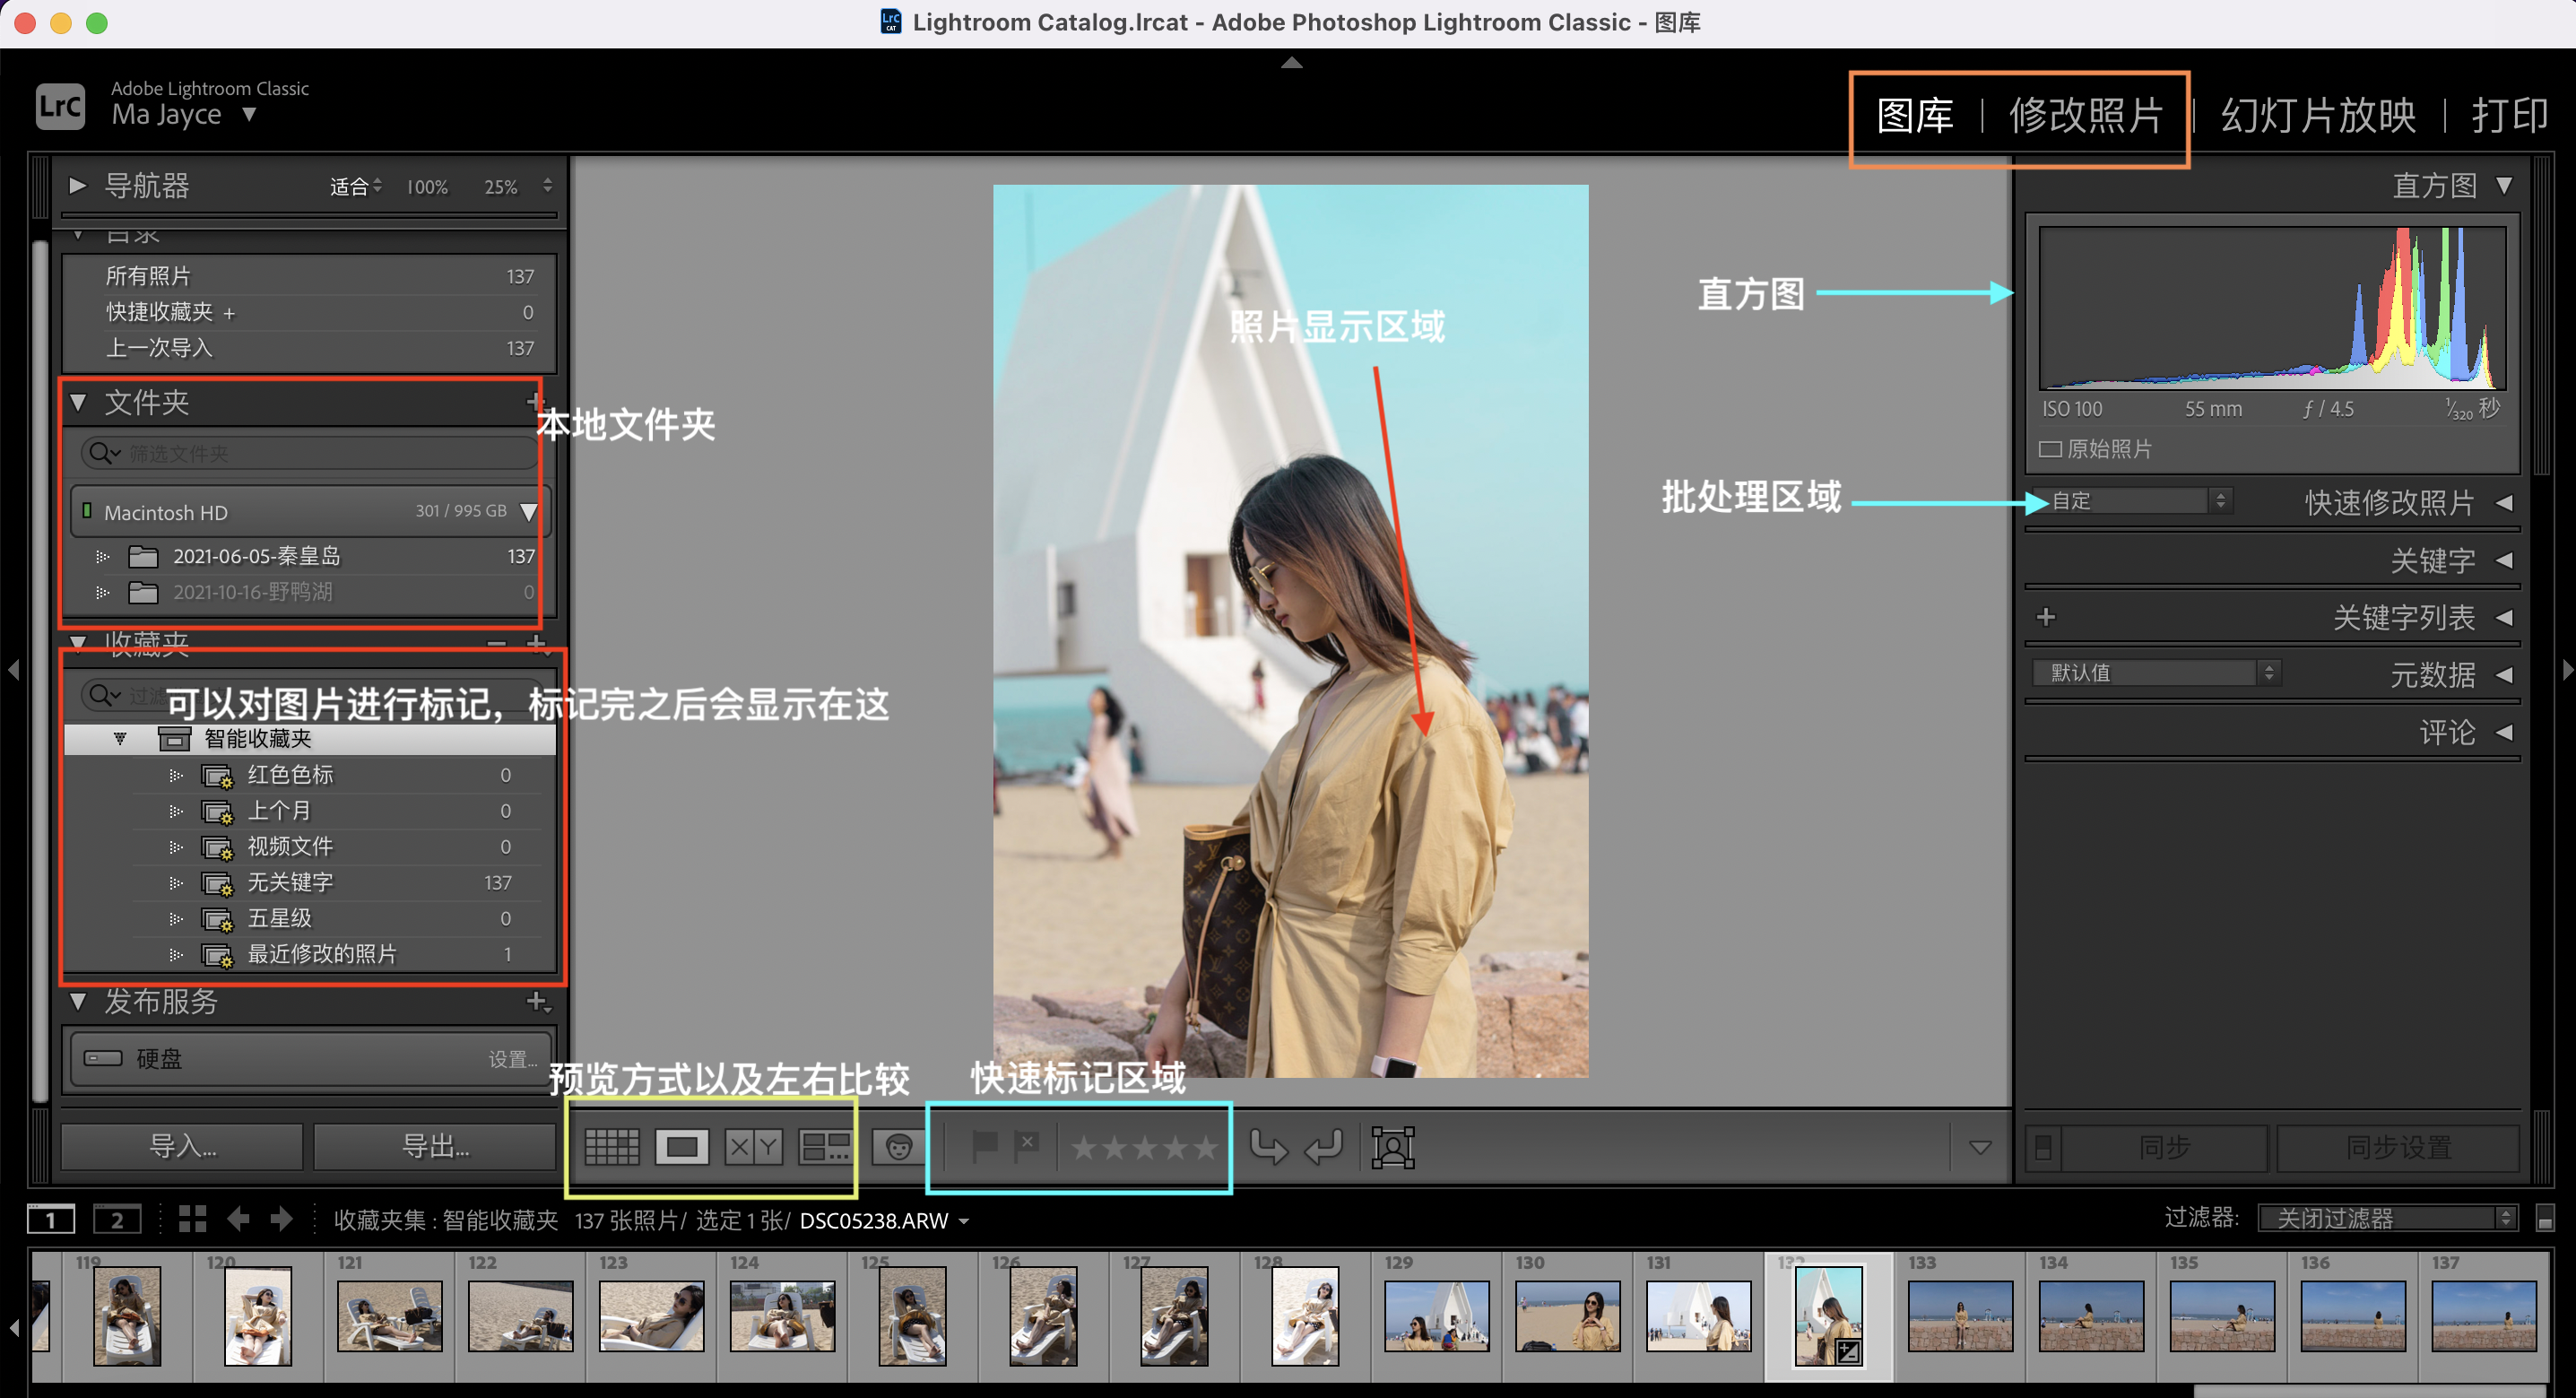Open 默认值 metadata dropdown
Image resolution: width=2576 pixels, height=1398 pixels.
(2156, 673)
